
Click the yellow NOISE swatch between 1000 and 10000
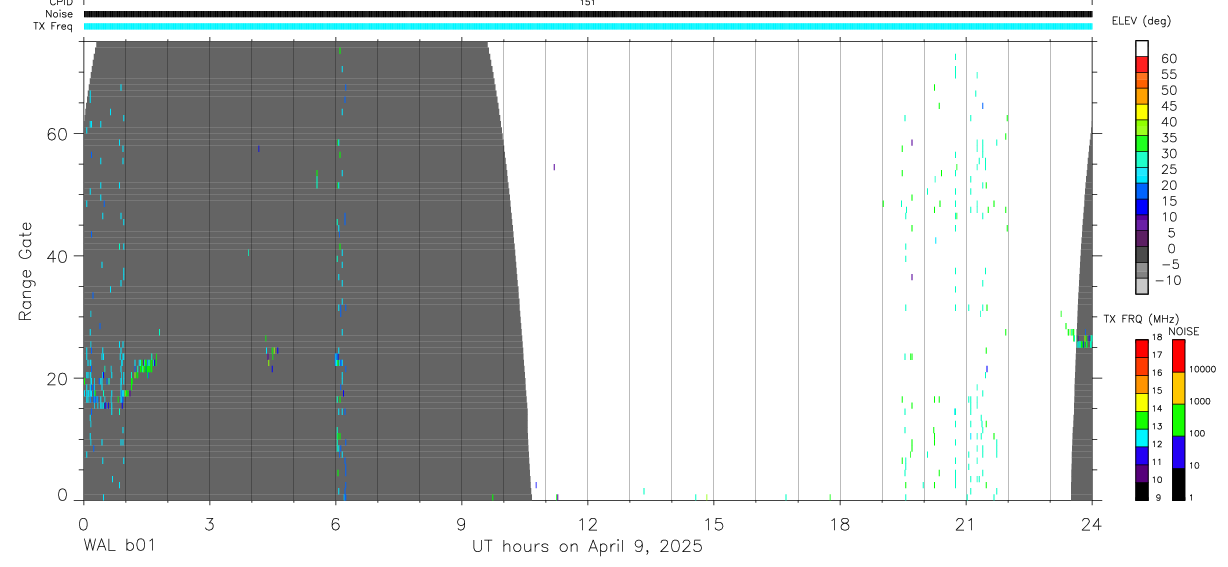[x=1178, y=388]
